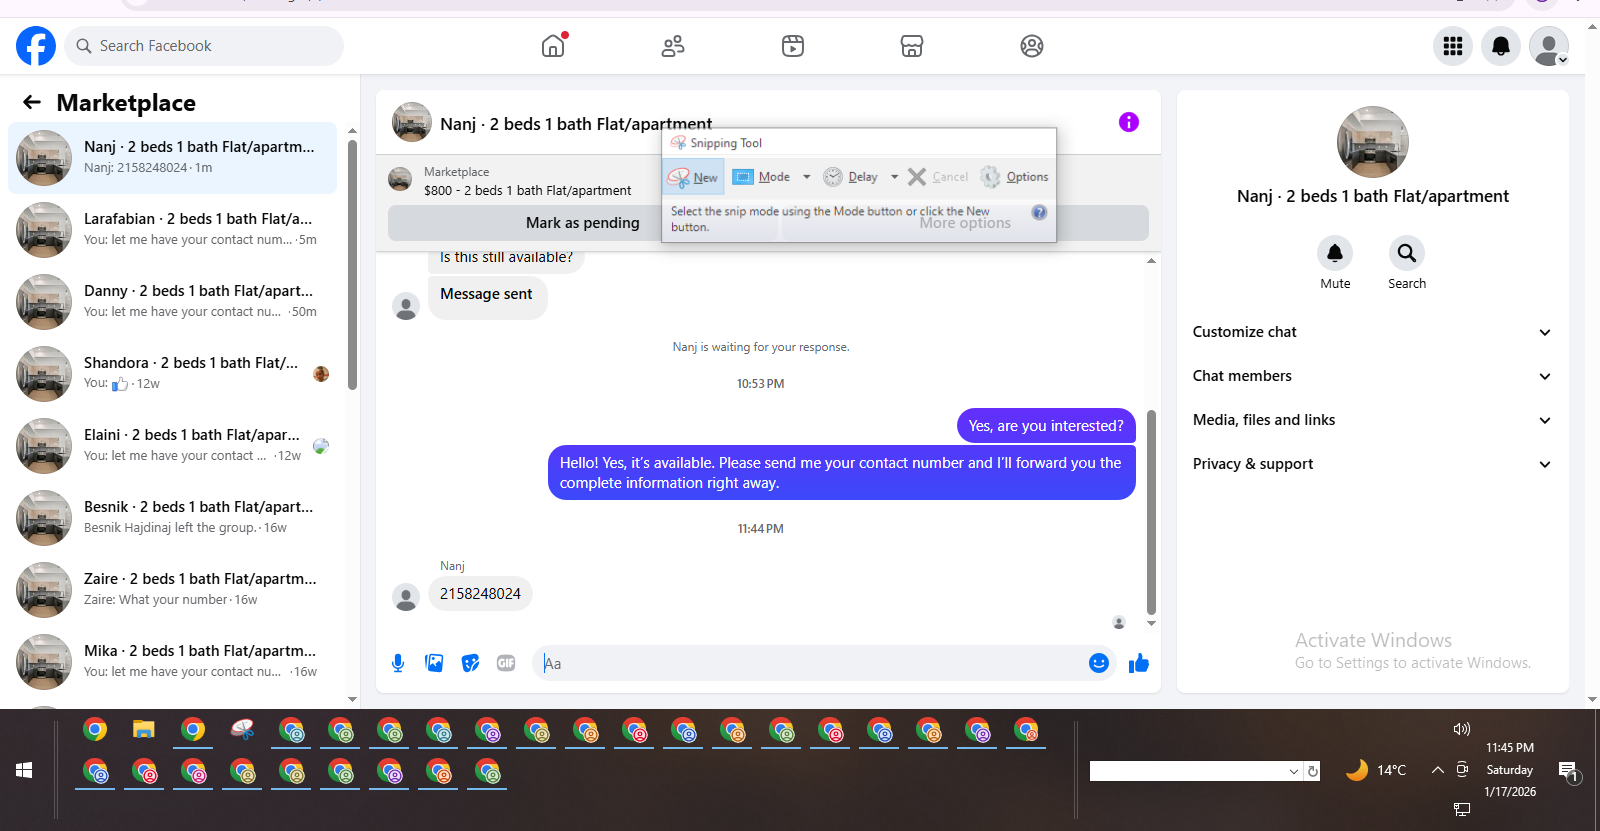Open Delay dropdown arrow in Snipping Tool

[894, 177]
